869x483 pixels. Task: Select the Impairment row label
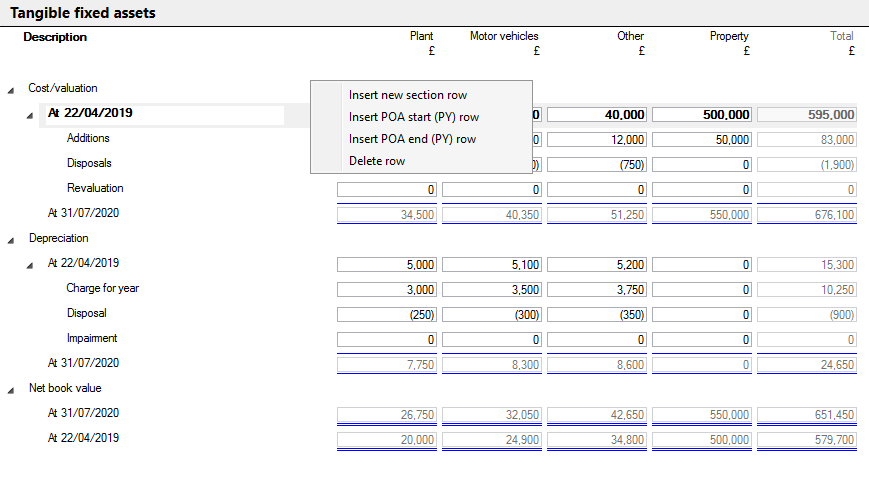pos(91,338)
